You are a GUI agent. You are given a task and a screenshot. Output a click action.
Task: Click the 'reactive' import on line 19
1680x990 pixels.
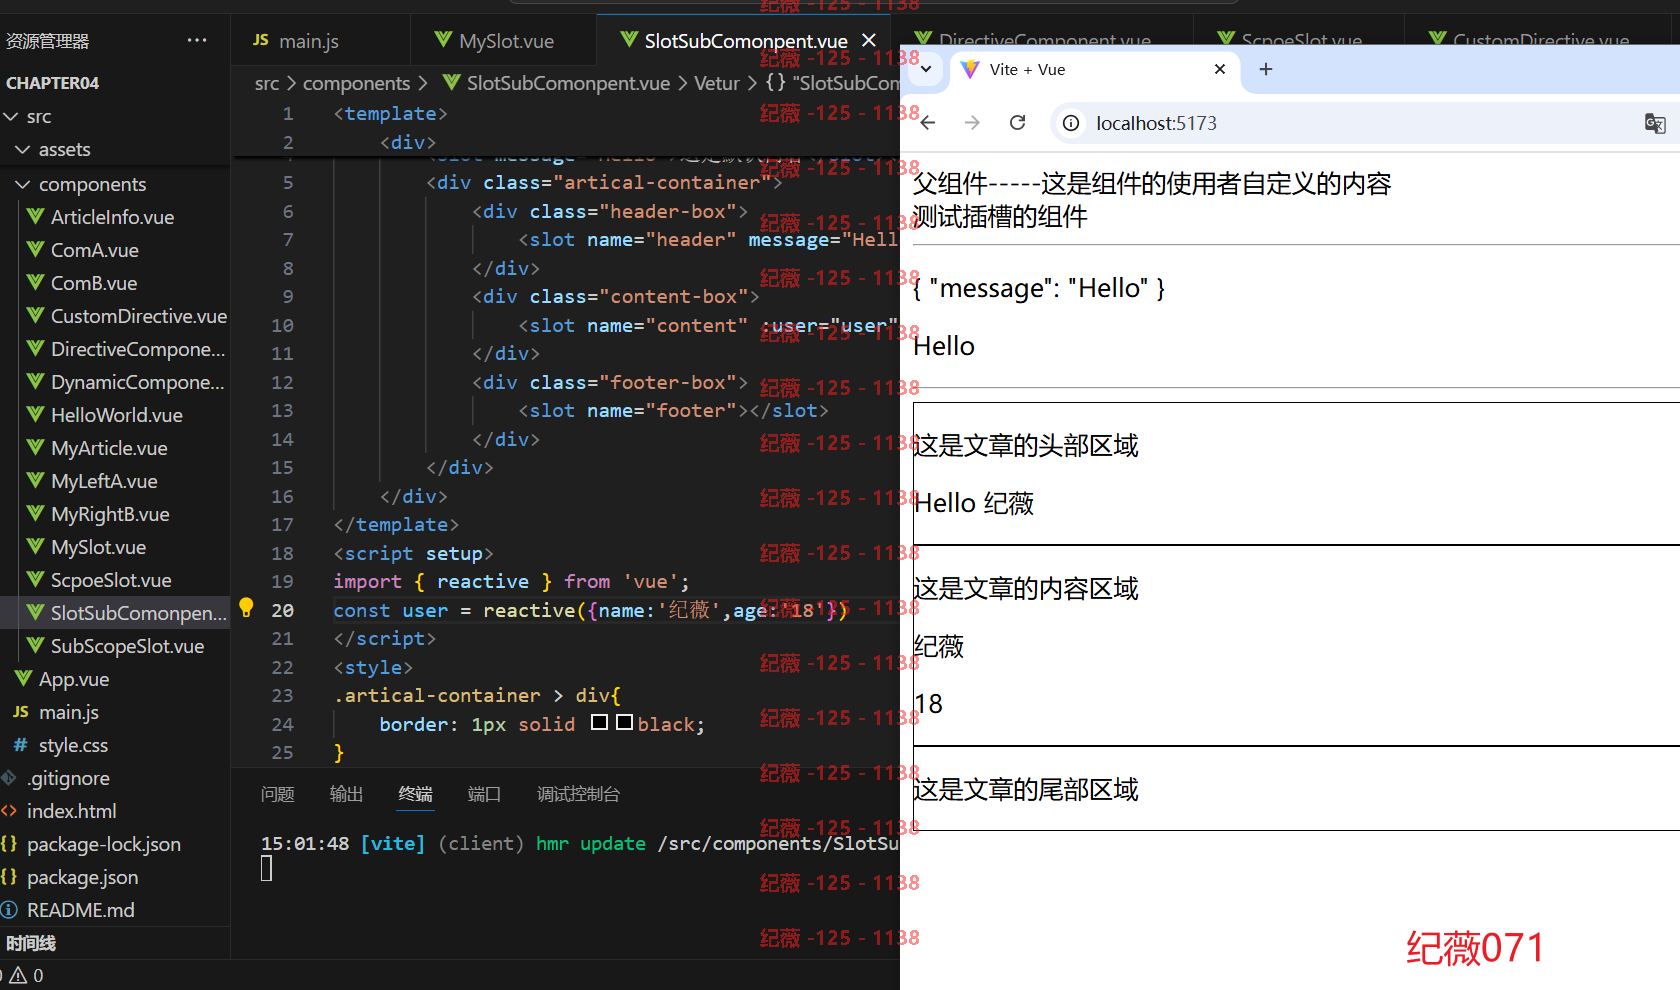(483, 581)
